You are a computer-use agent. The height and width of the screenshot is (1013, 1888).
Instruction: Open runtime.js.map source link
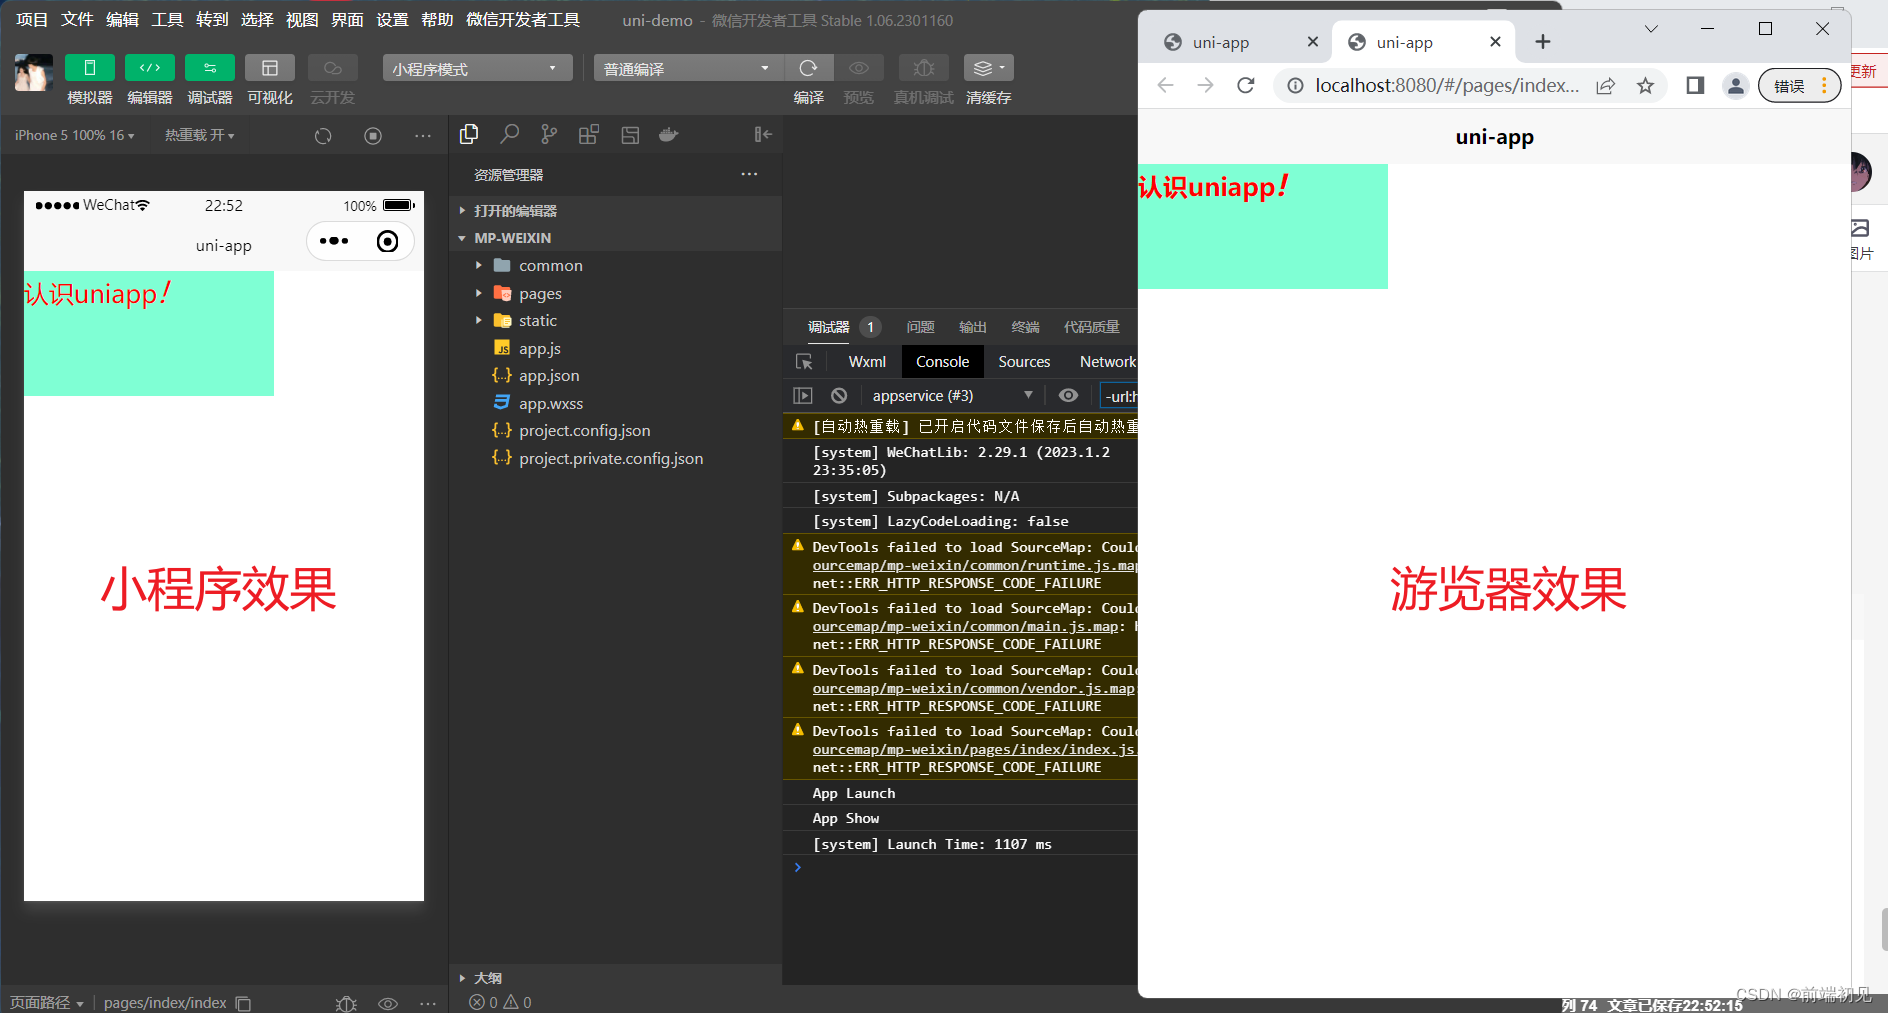[x=975, y=566]
